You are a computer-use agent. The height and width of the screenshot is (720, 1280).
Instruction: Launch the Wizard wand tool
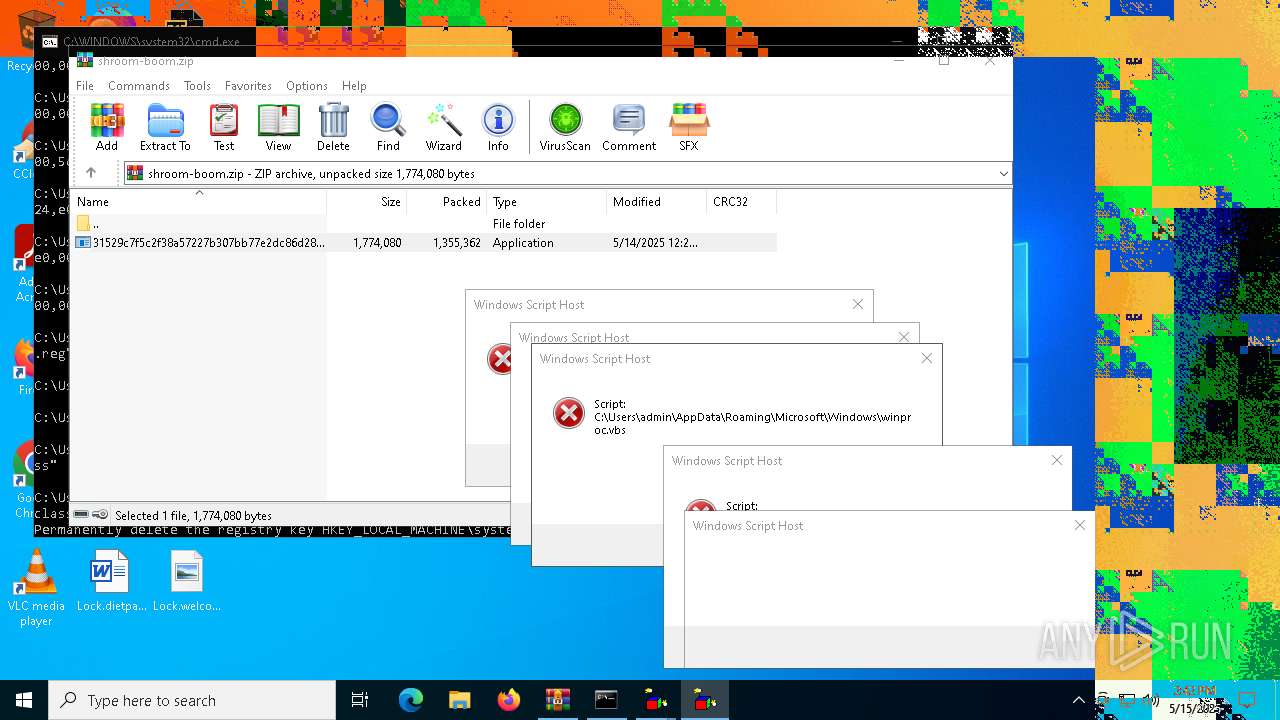pyautogui.click(x=443, y=127)
